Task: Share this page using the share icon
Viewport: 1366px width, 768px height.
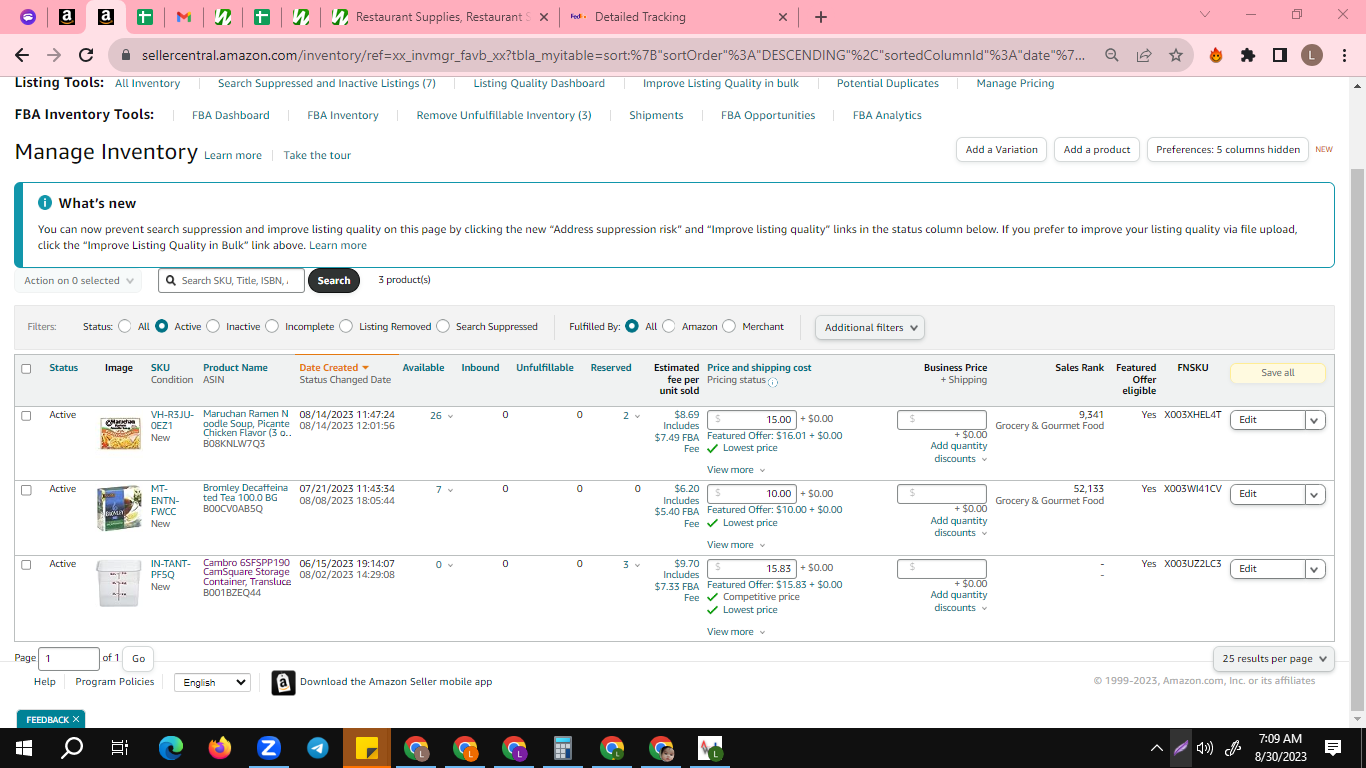Action: 1144,56
